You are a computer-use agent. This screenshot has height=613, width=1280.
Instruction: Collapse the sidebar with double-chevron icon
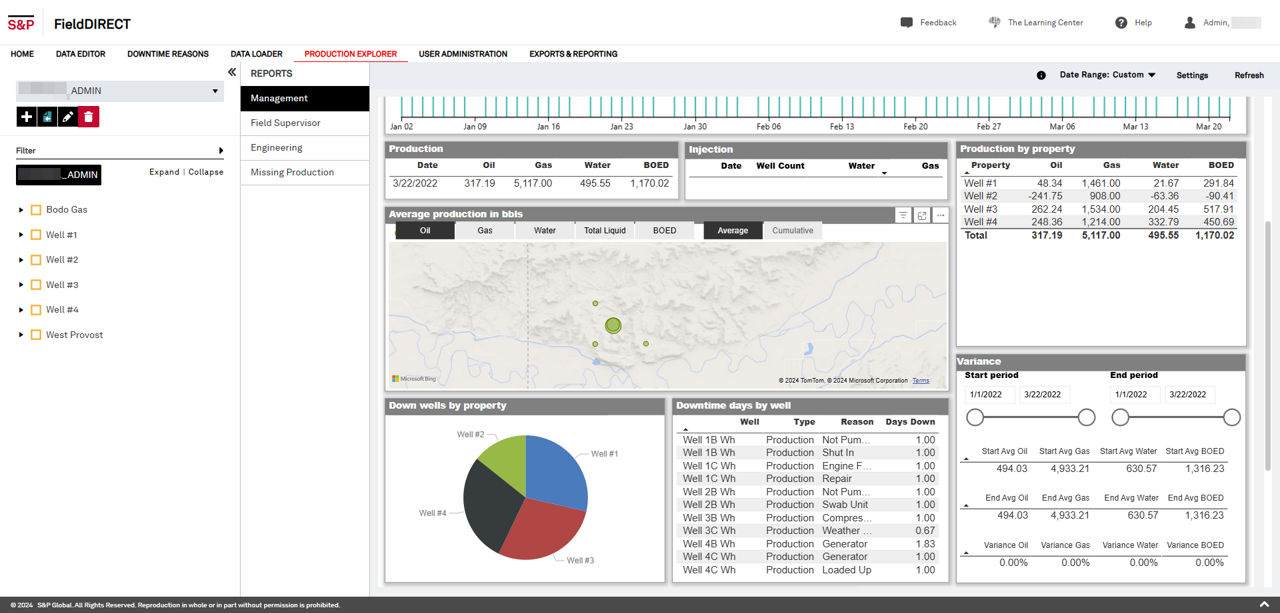[232, 73]
